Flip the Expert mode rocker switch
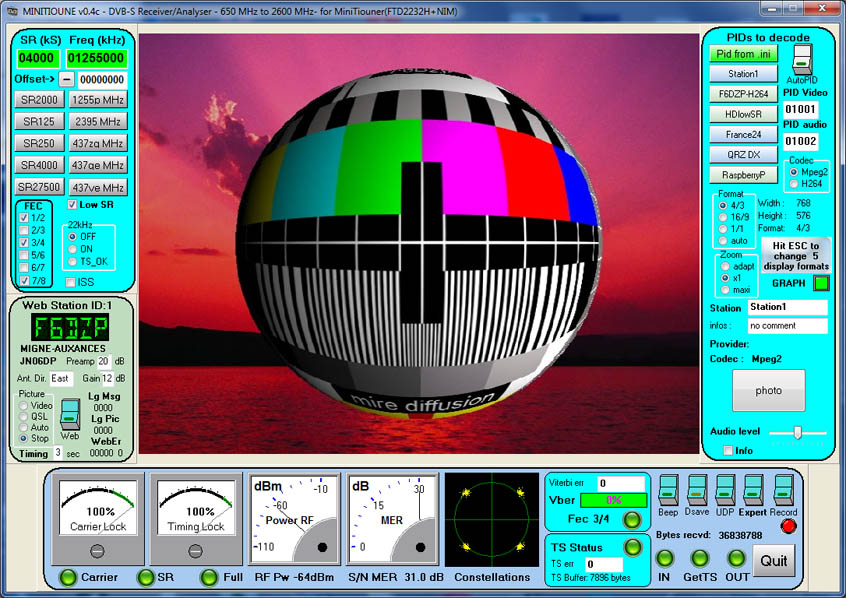This screenshot has width=846, height=598. (x=754, y=489)
